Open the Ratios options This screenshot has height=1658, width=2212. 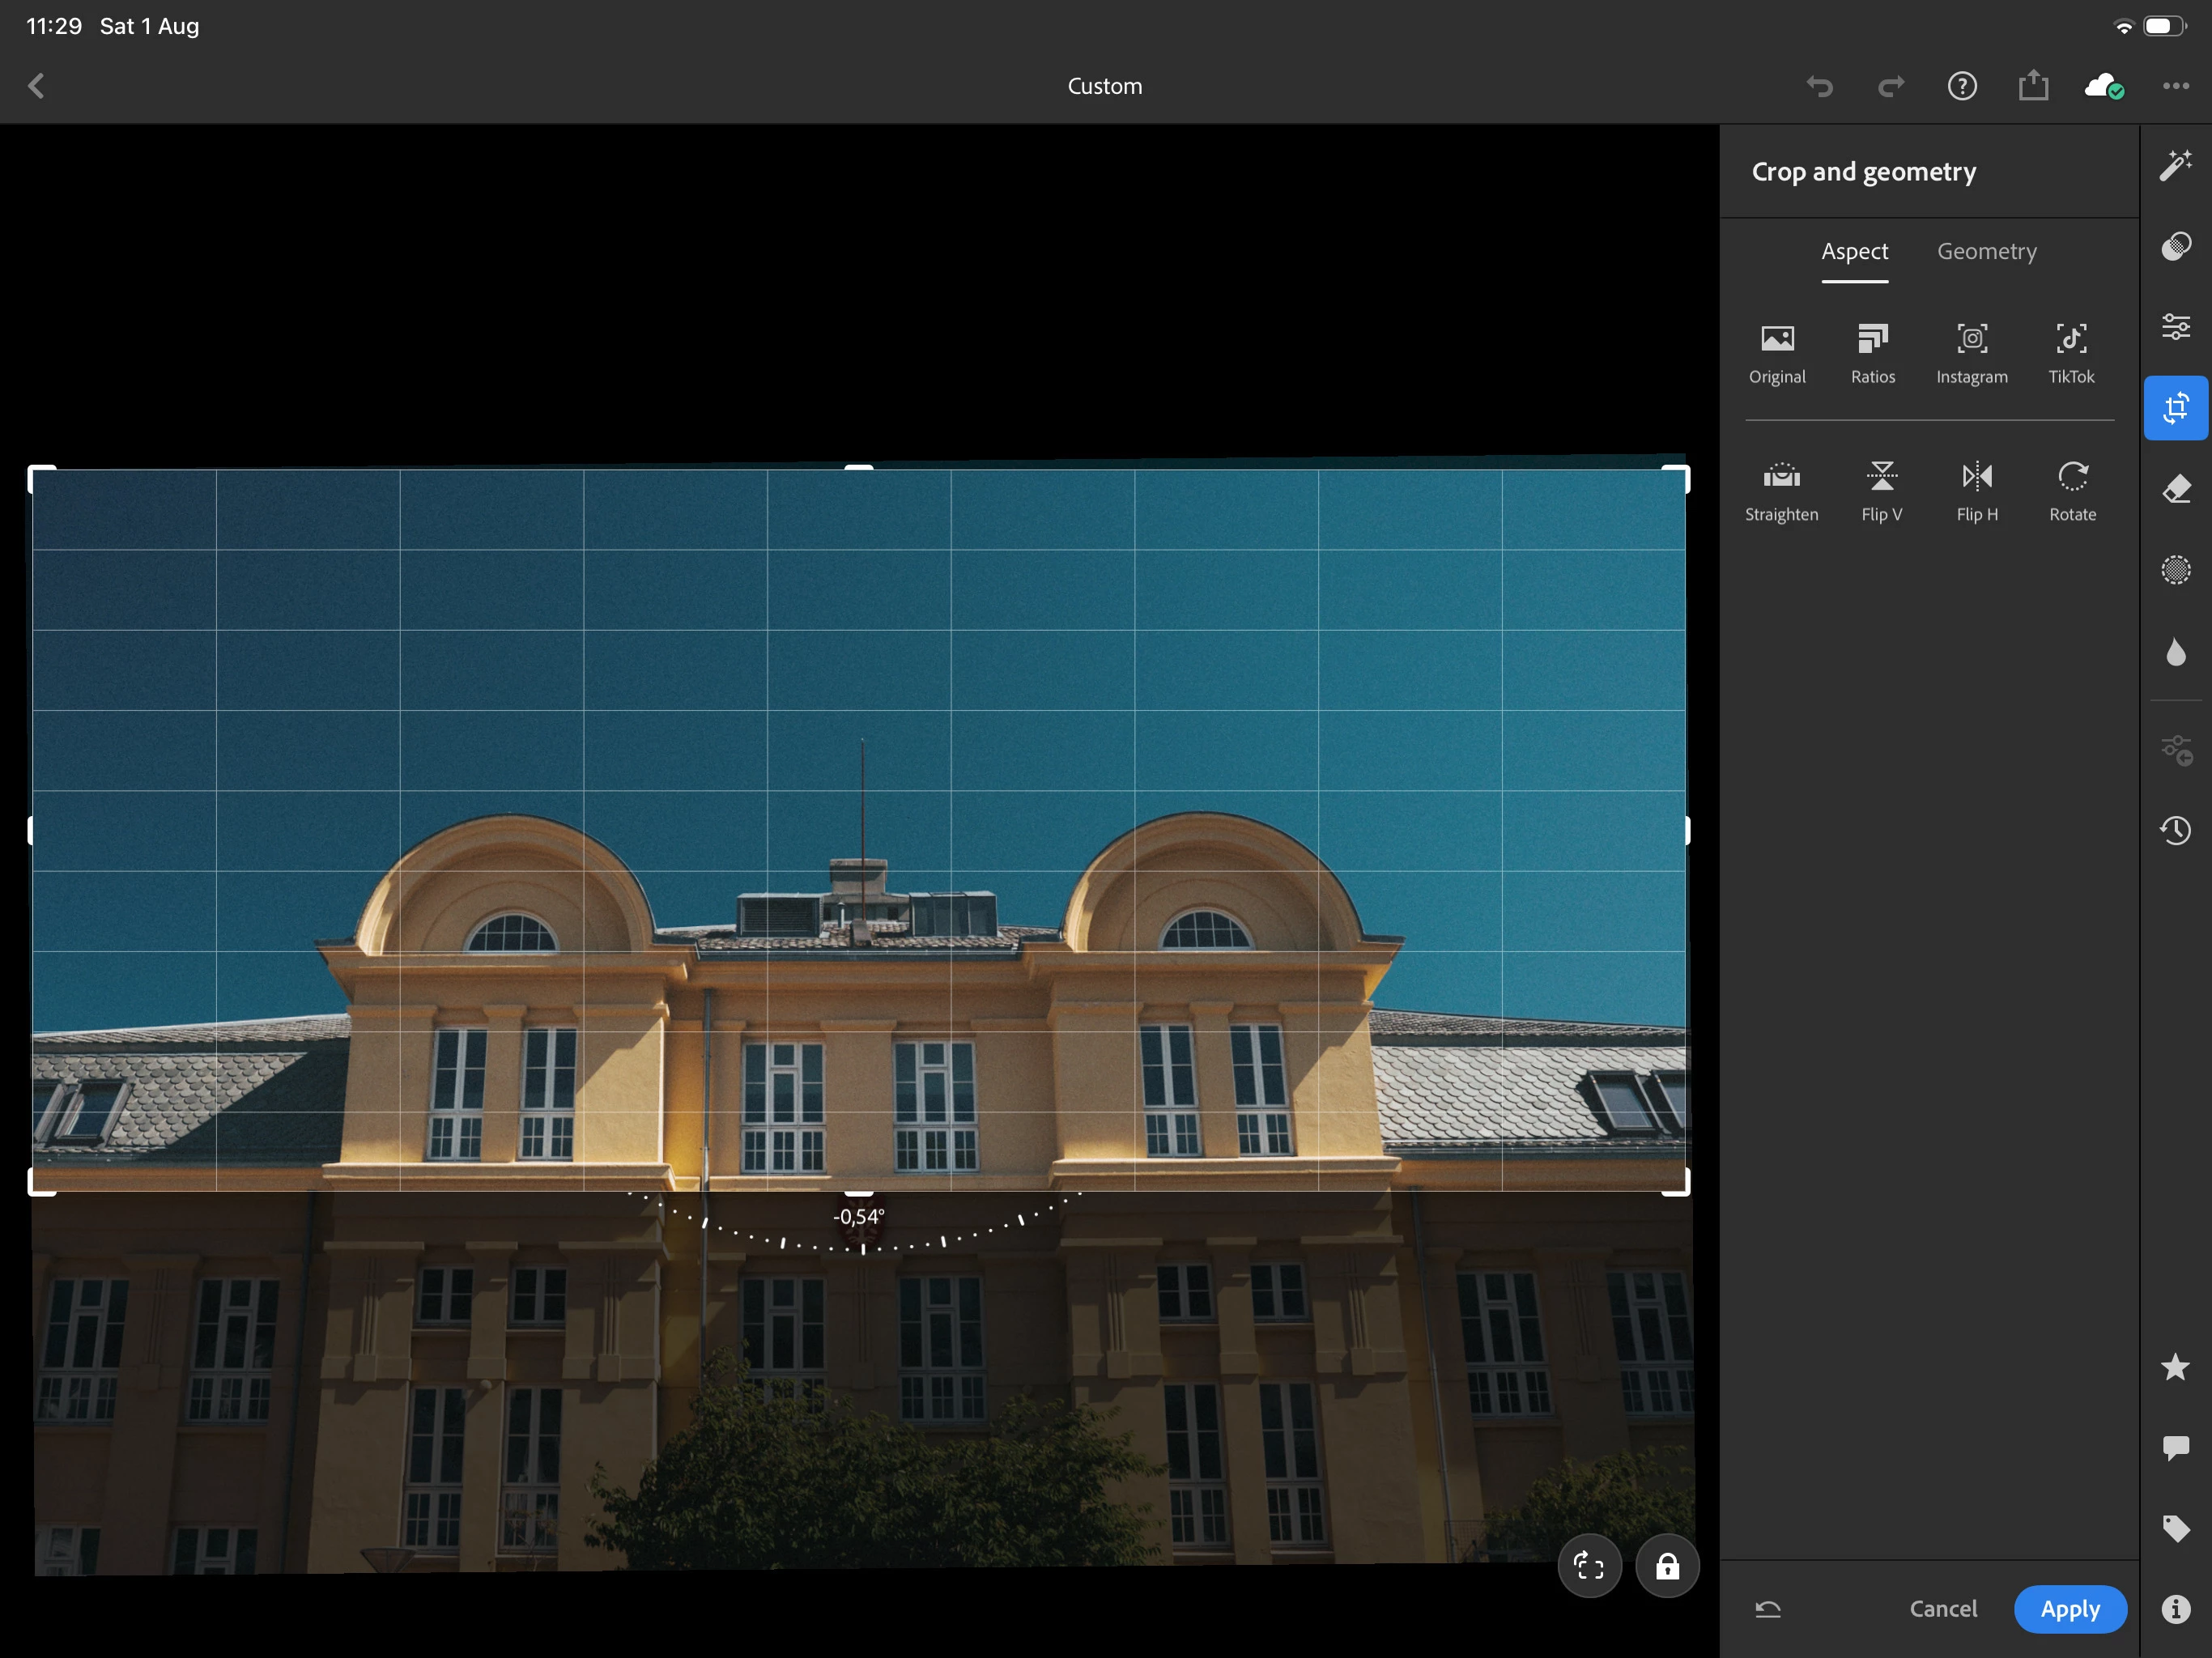coord(1873,354)
